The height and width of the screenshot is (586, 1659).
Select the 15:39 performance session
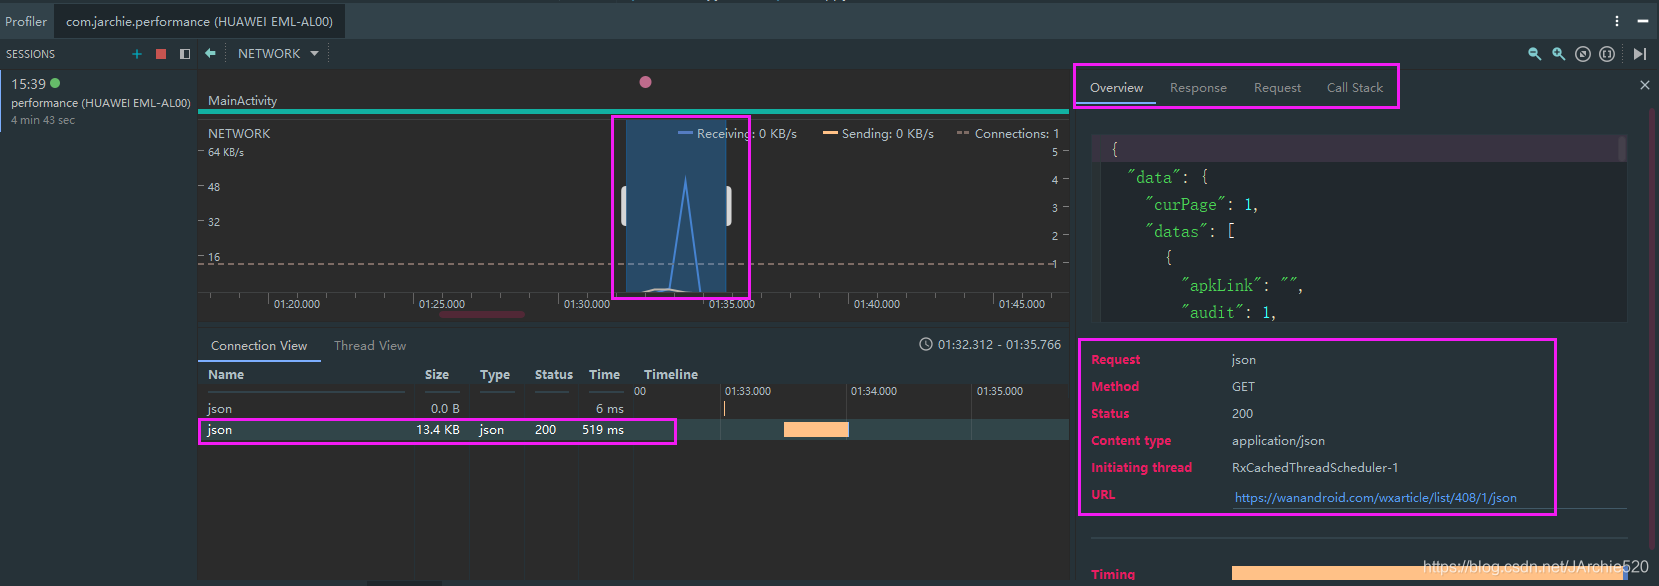tap(99, 101)
